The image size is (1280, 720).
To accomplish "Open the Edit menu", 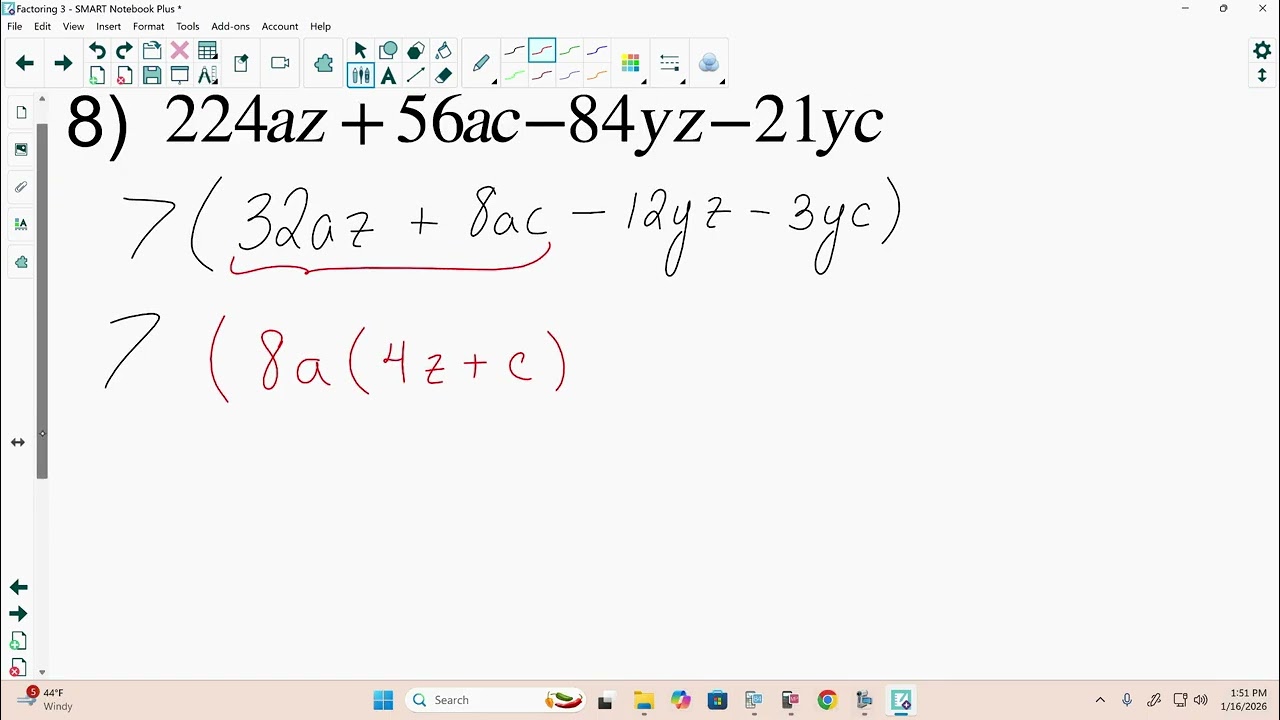I will pos(42,26).
